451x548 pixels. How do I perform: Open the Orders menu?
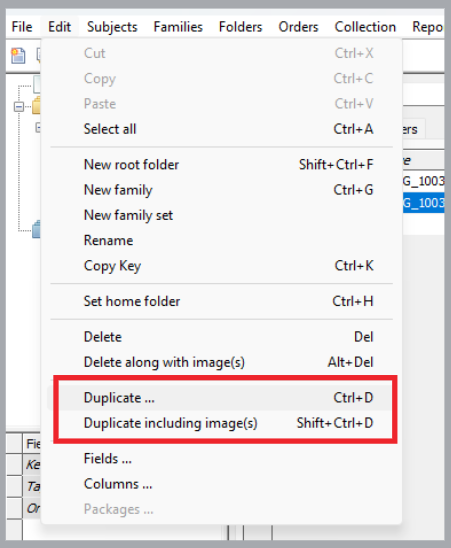pos(298,27)
